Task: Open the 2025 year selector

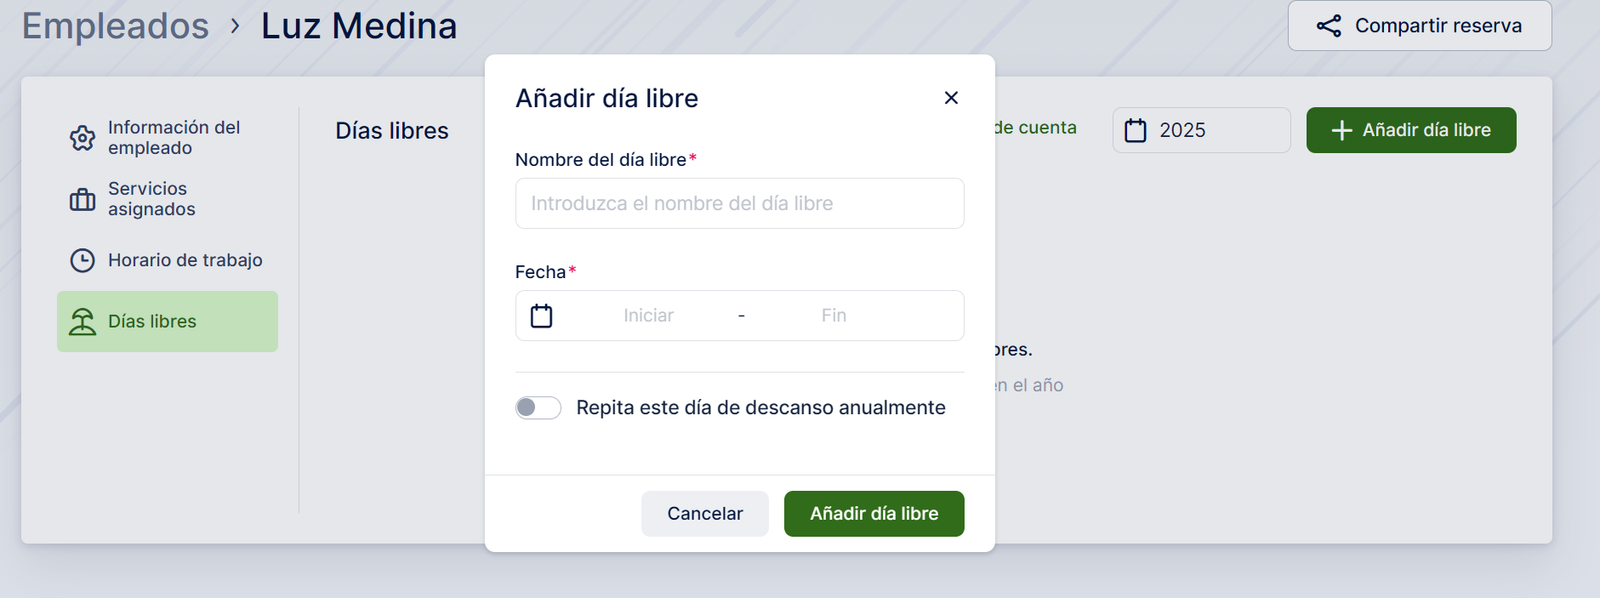Action: tap(1201, 131)
